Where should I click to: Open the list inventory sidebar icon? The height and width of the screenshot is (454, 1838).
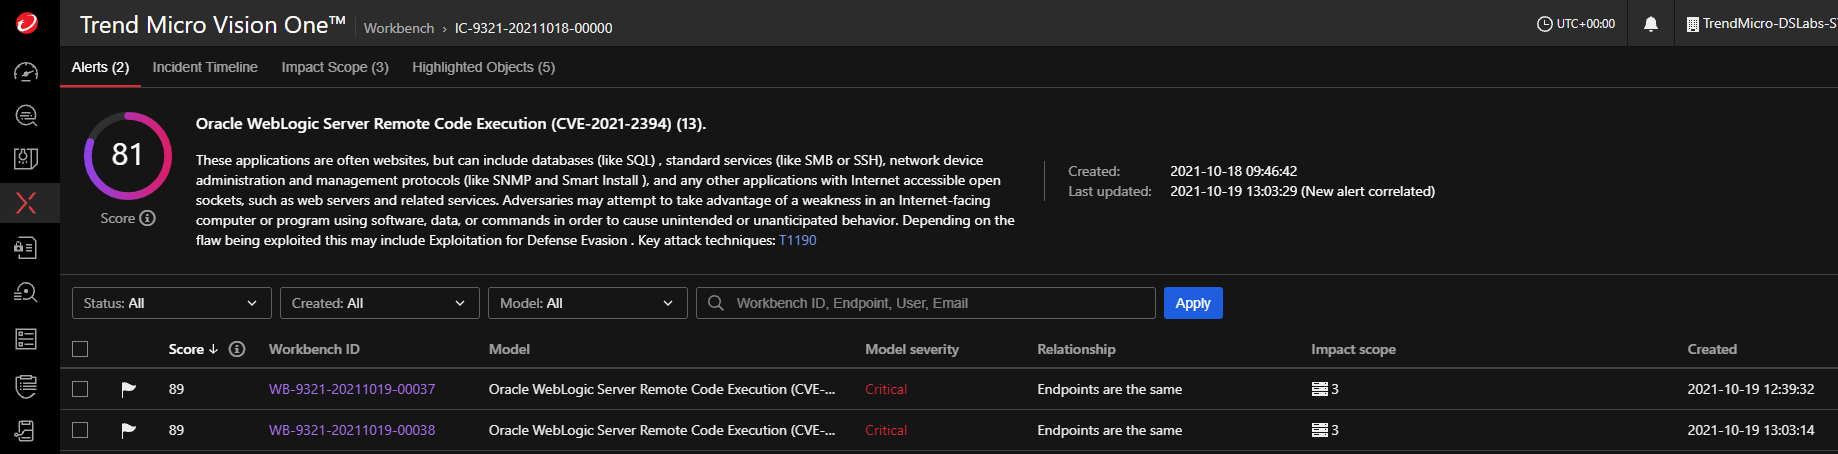(x=27, y=339)
